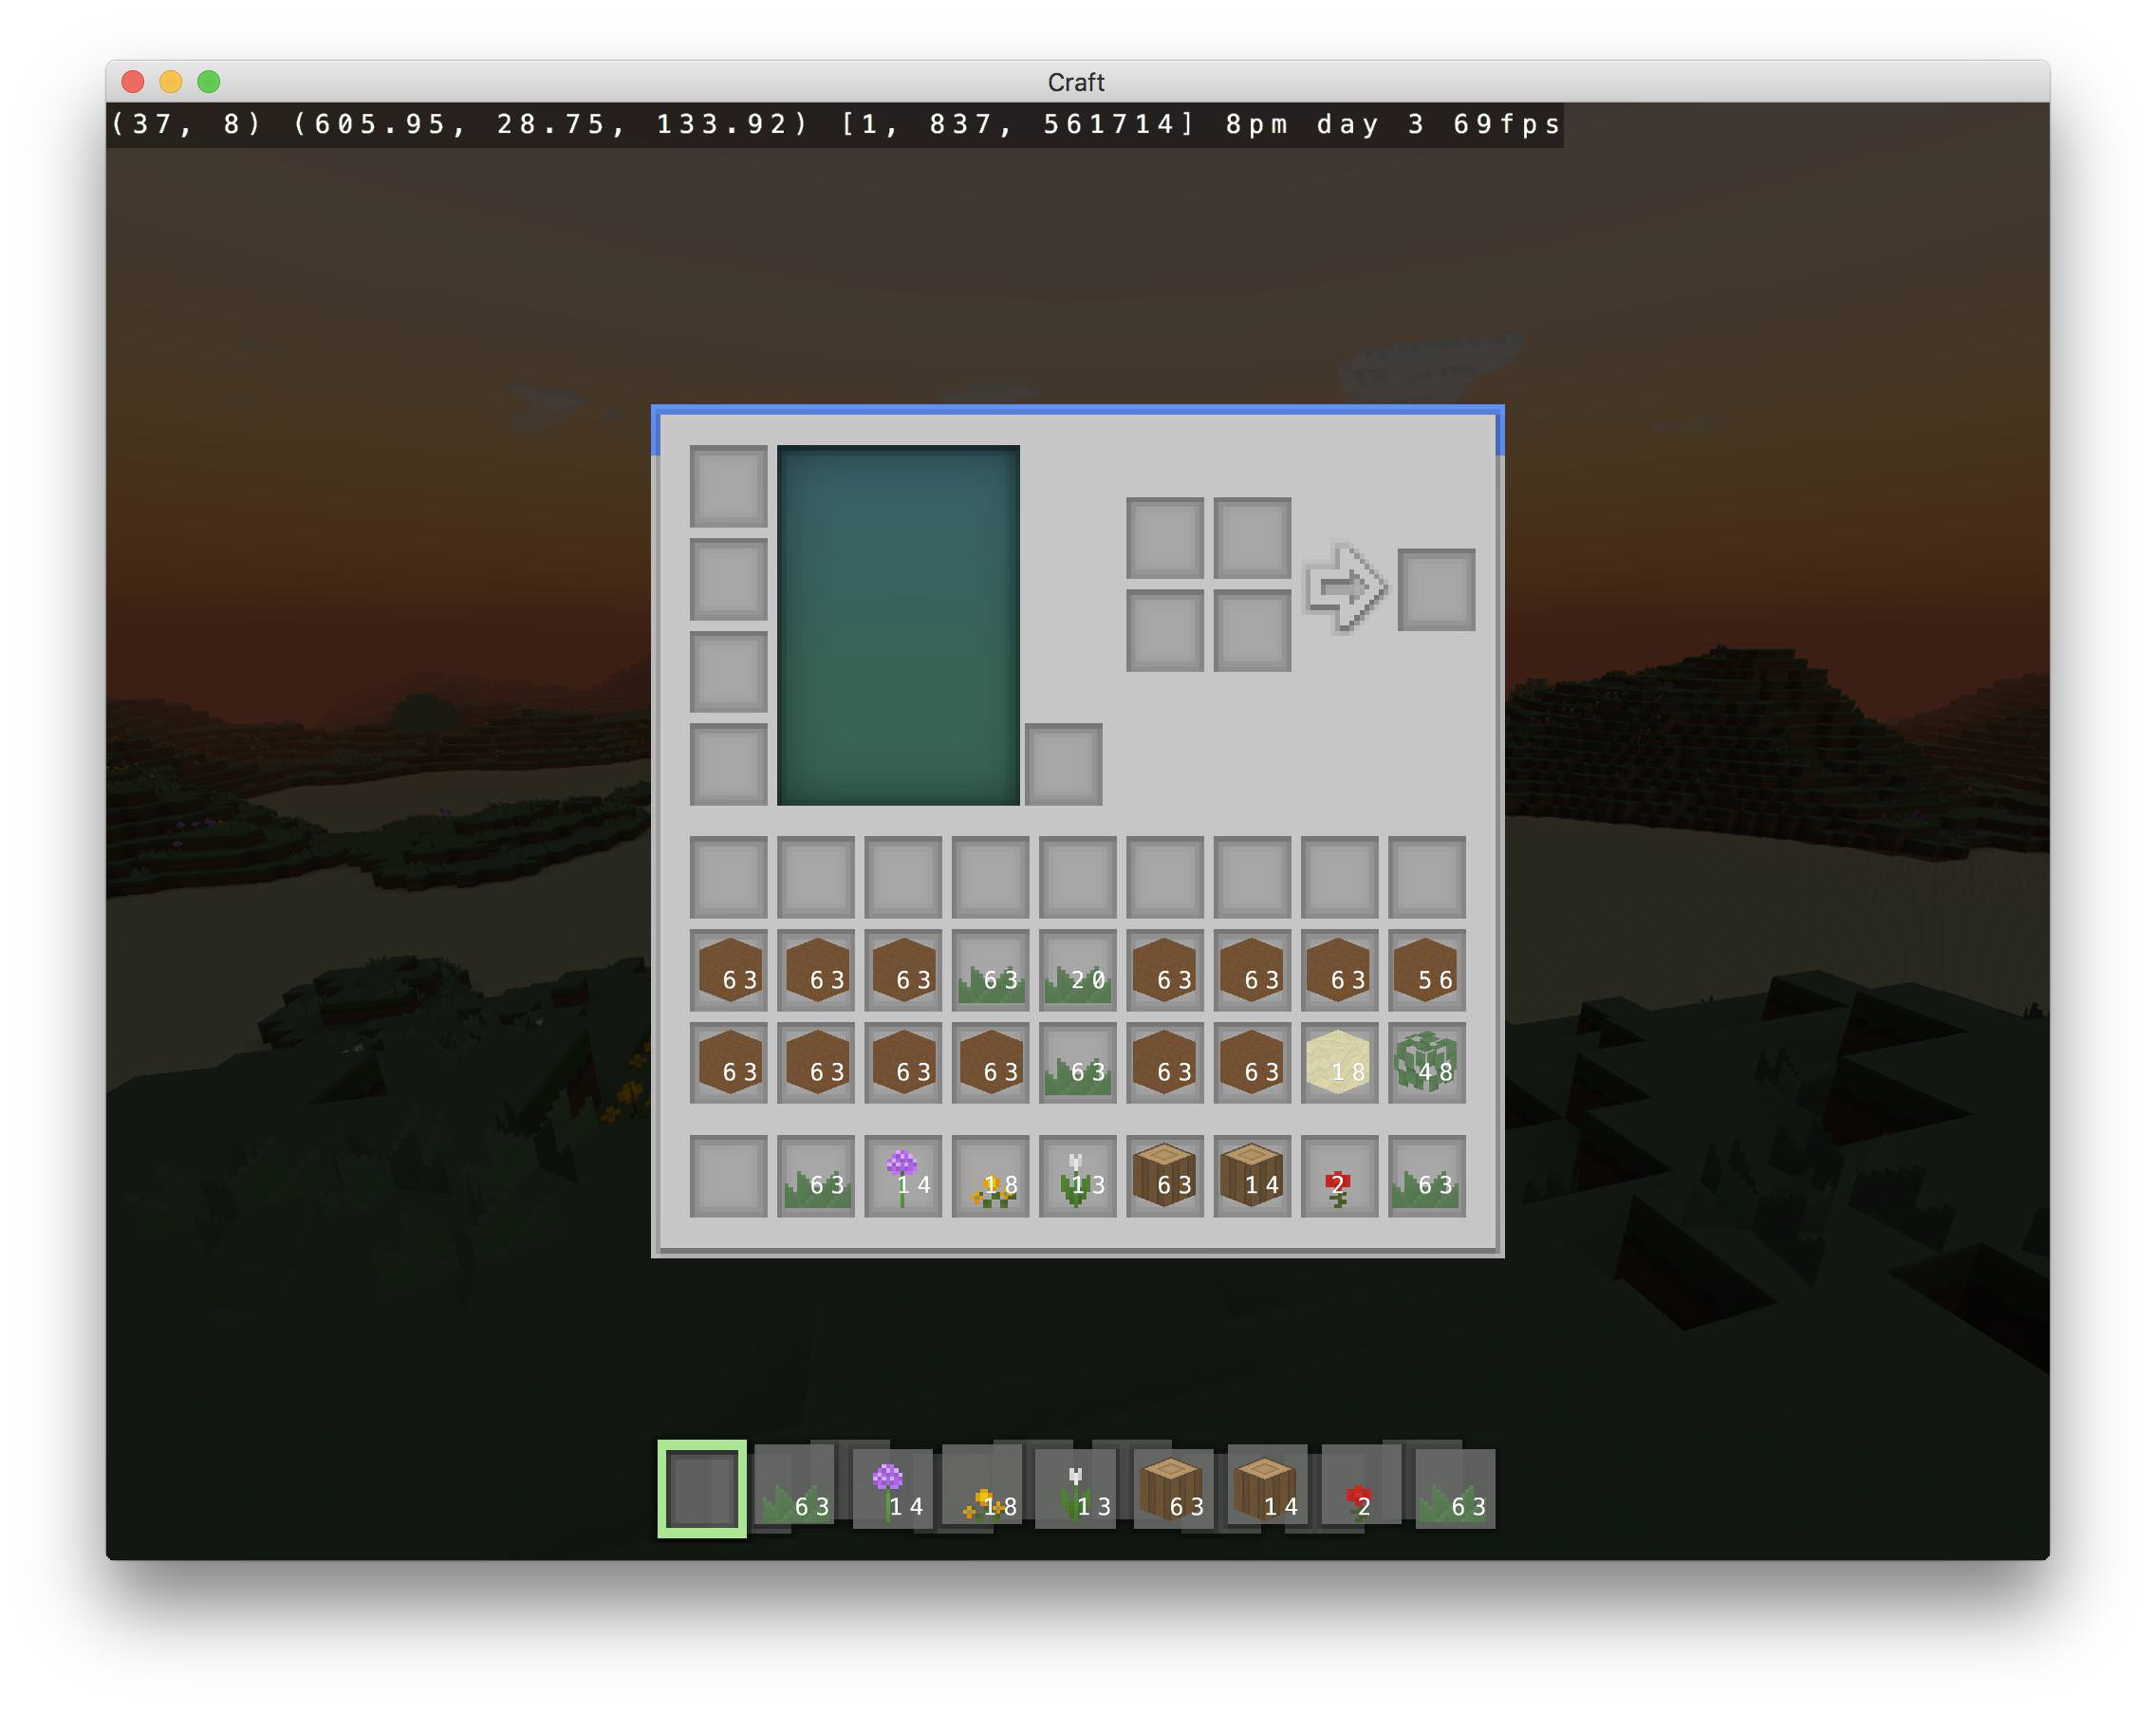Click the white tulip stack of 13 in inventory
The image size is (2156, 1712).
tap(1077, 1176)
